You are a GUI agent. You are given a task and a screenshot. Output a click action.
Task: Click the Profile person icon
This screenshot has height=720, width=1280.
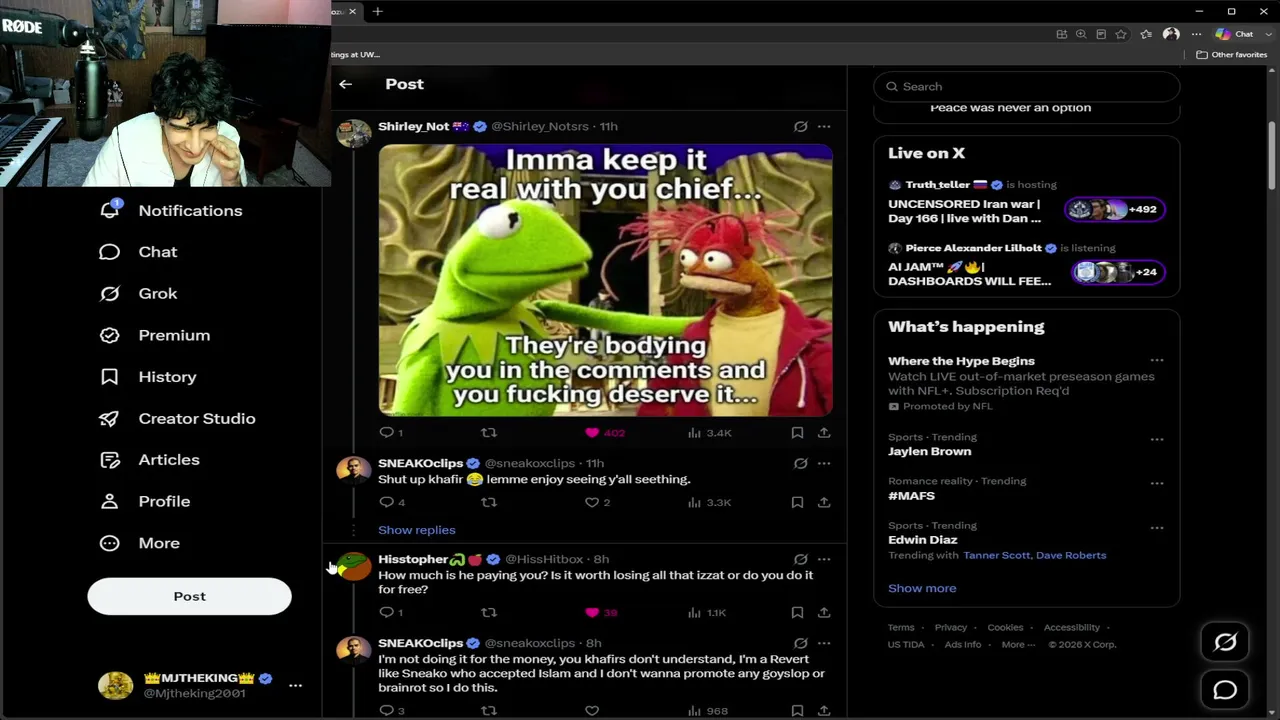pyautogui.click(x=110, y=501)
